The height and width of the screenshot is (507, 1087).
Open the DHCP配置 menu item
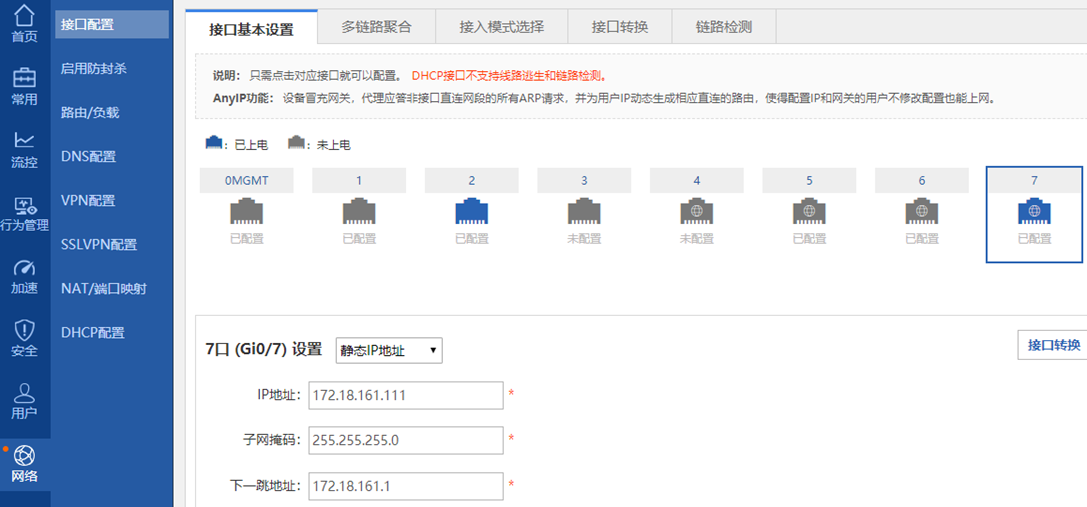coord(93,333)
